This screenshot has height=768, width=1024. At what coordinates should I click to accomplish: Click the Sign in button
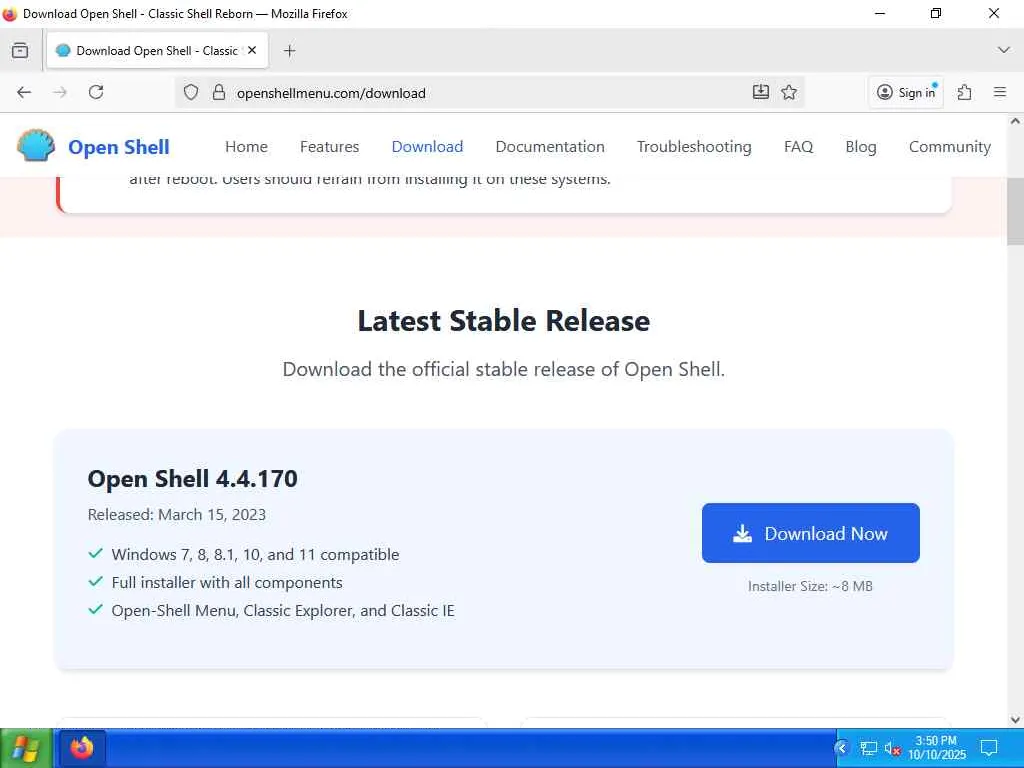906,92
